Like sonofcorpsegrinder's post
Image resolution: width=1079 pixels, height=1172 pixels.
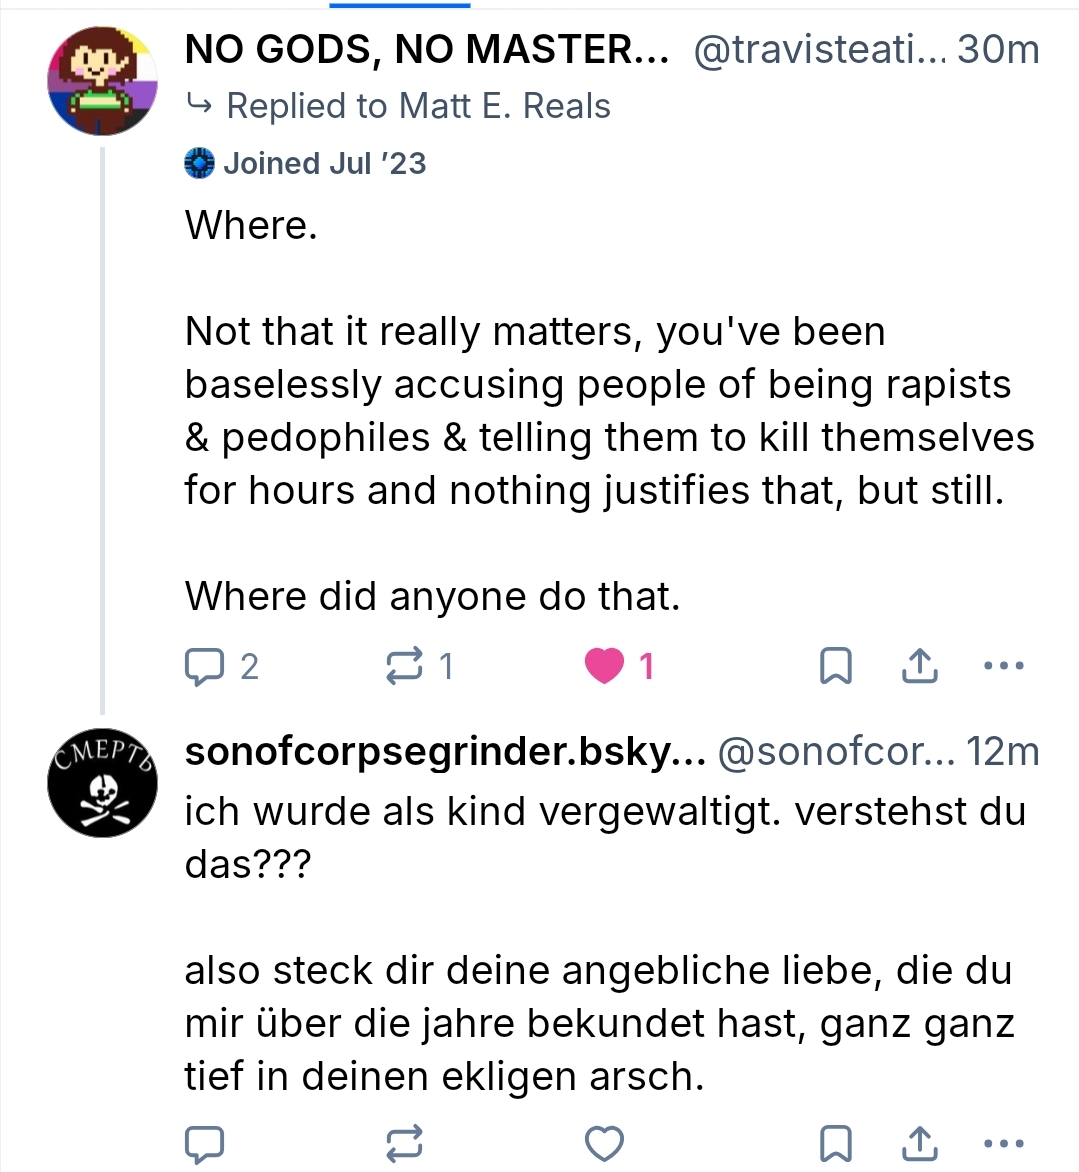tap(604, 1144)
